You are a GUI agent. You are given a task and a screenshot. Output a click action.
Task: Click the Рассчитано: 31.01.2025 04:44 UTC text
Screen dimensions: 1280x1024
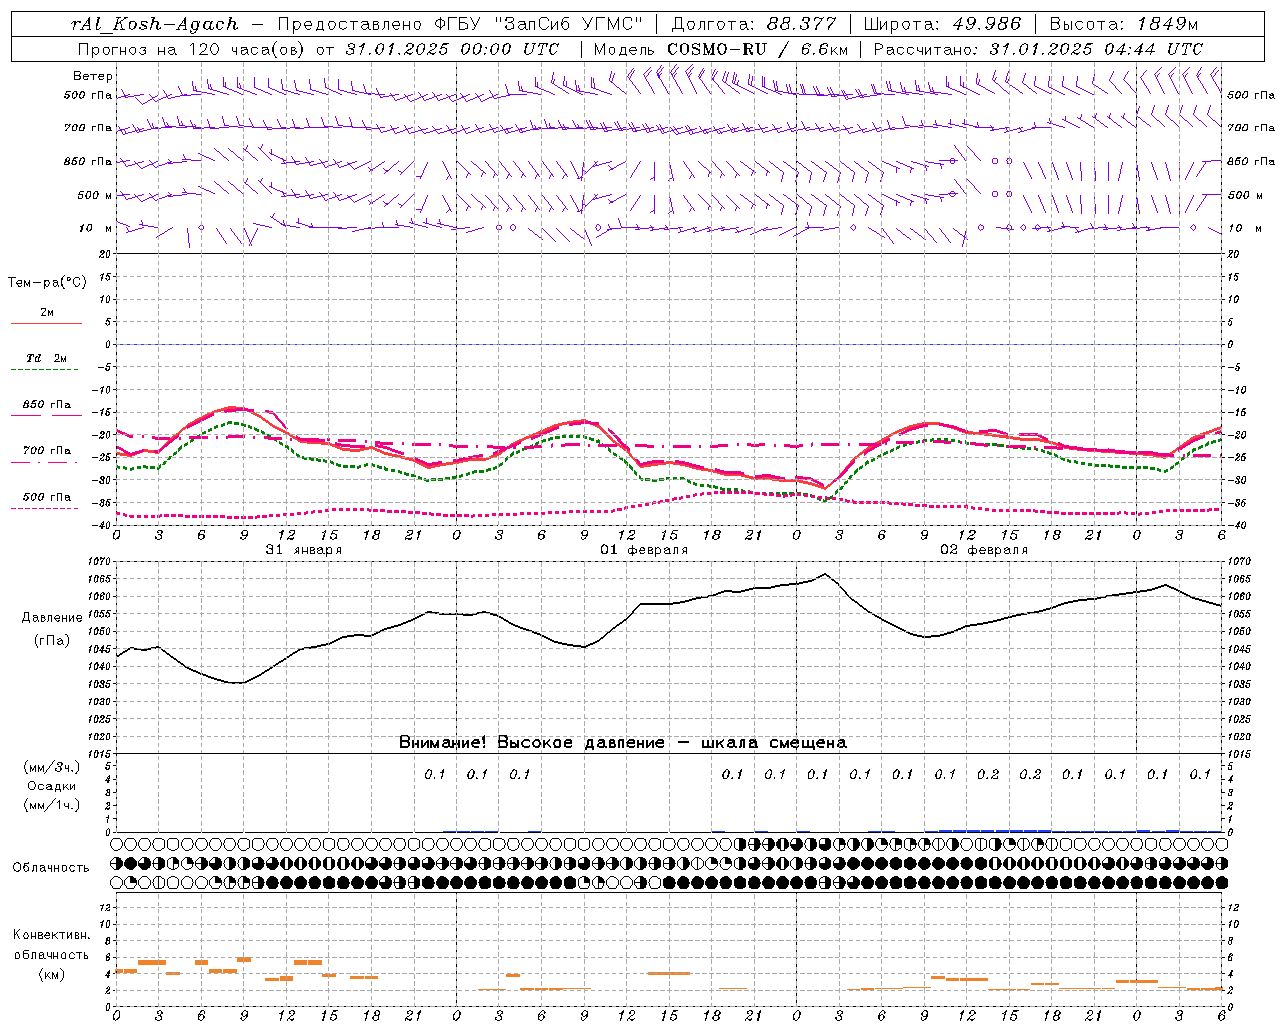click(x=1038, y=49)
